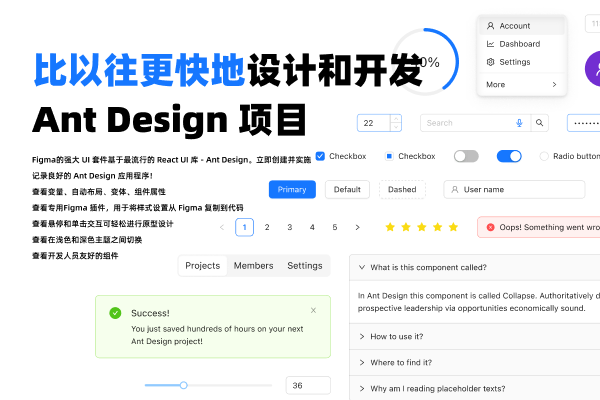Toggle the indeterminate Checkbox
This screenshot has height=400, width=600.
(389, 156)
